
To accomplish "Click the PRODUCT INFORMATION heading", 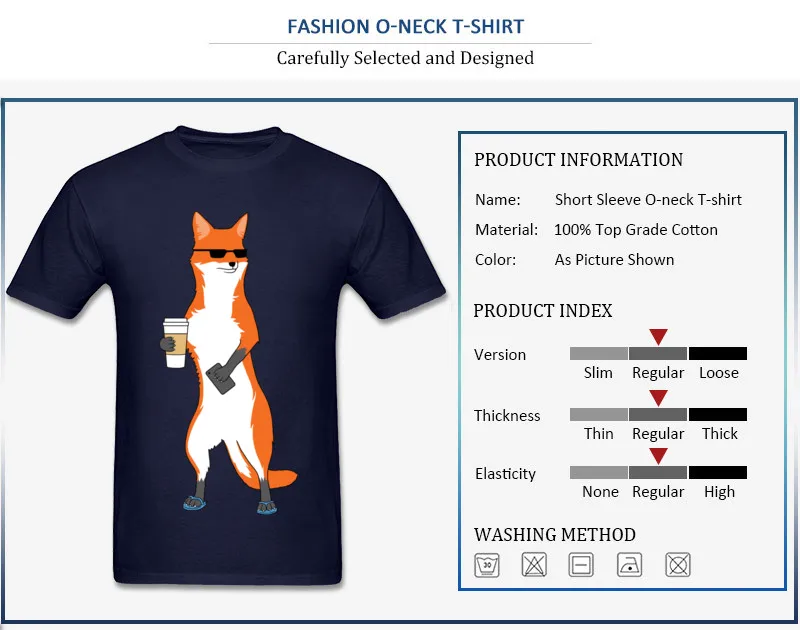I will point(578,160).
